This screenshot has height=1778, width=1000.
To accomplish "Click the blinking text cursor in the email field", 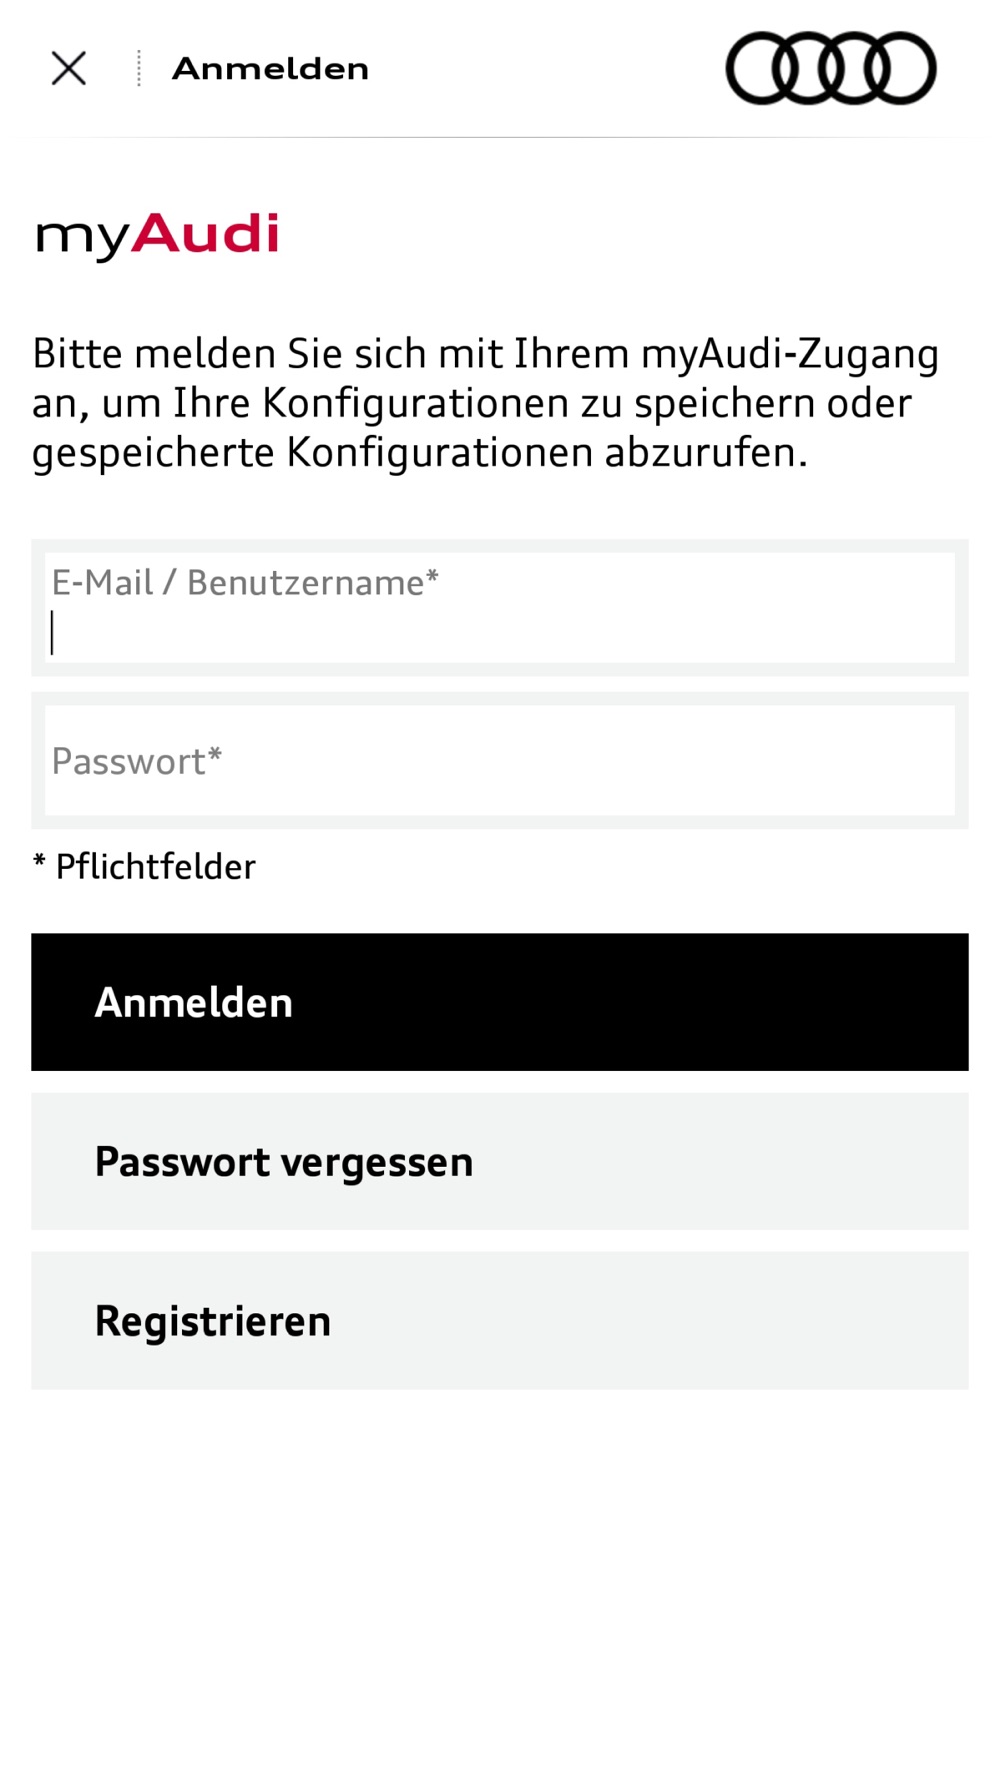I will tap(52, 633).
